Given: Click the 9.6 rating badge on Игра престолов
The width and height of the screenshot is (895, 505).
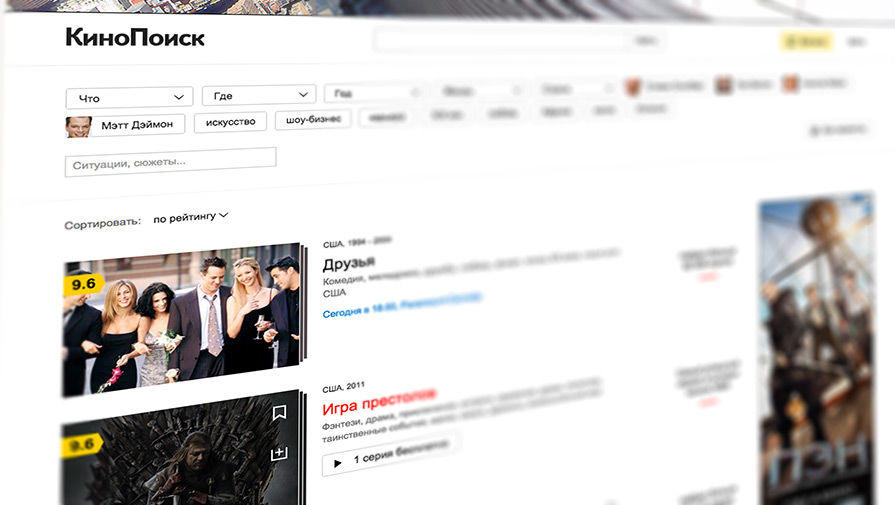Looking at the screenshot, I should tap(81, 446).
